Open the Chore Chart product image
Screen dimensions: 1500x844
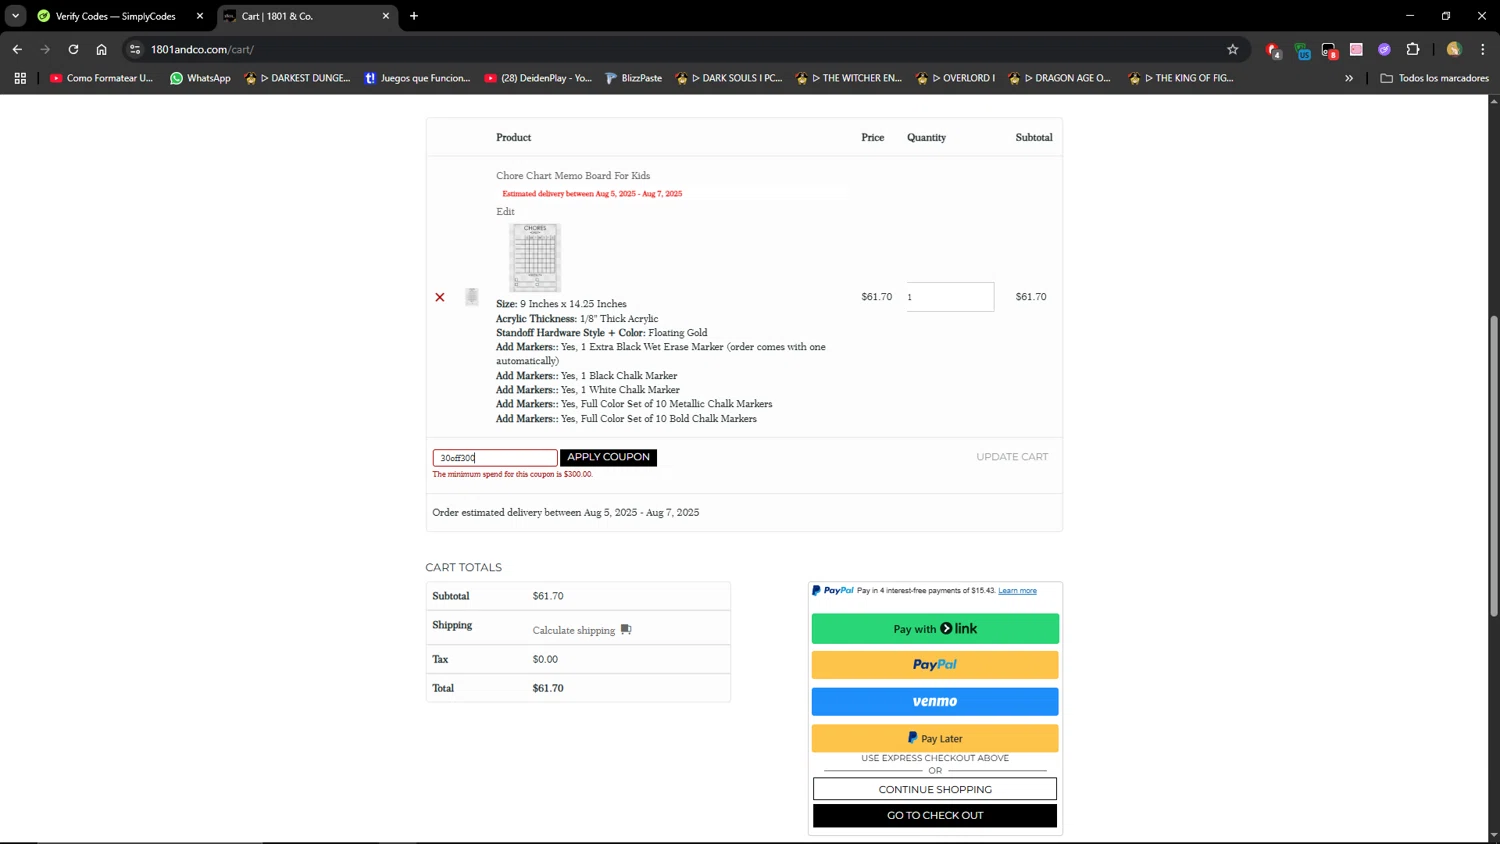click(535, 257)
